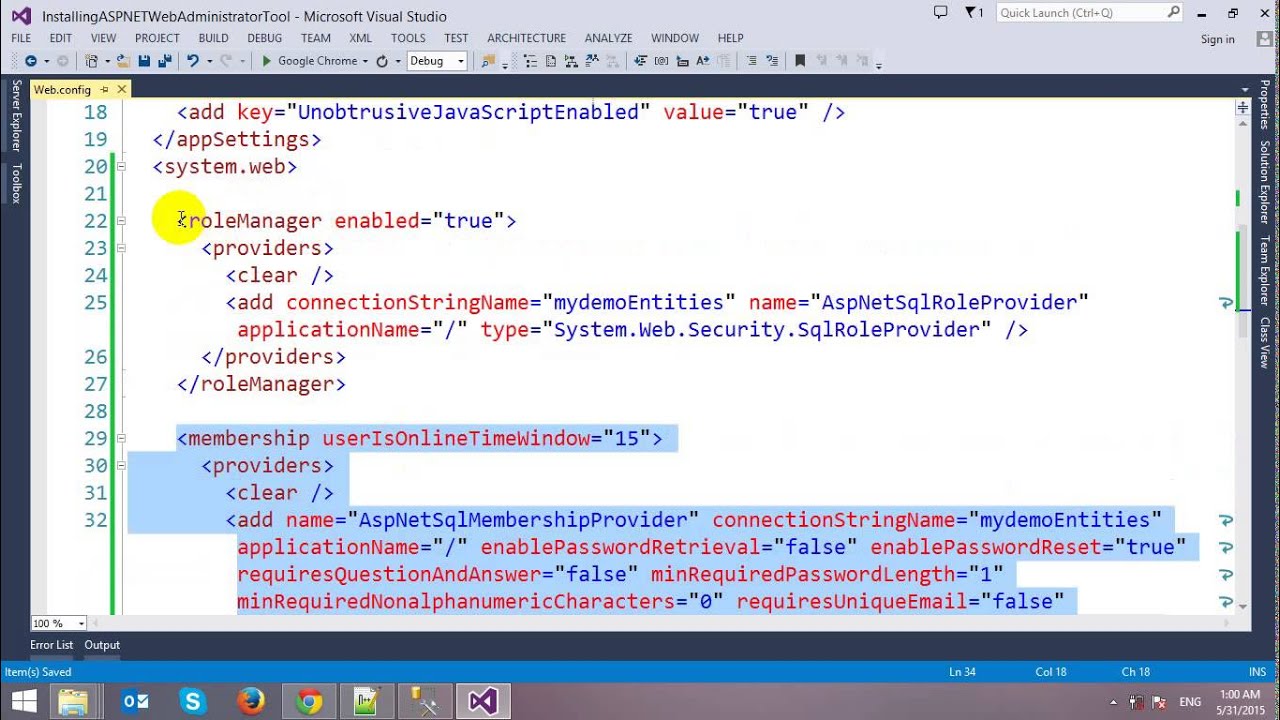The height and width of the screenshot is (720, 1280).
Task: Save Web.config with the Save icon
Action: click(144, 61)
